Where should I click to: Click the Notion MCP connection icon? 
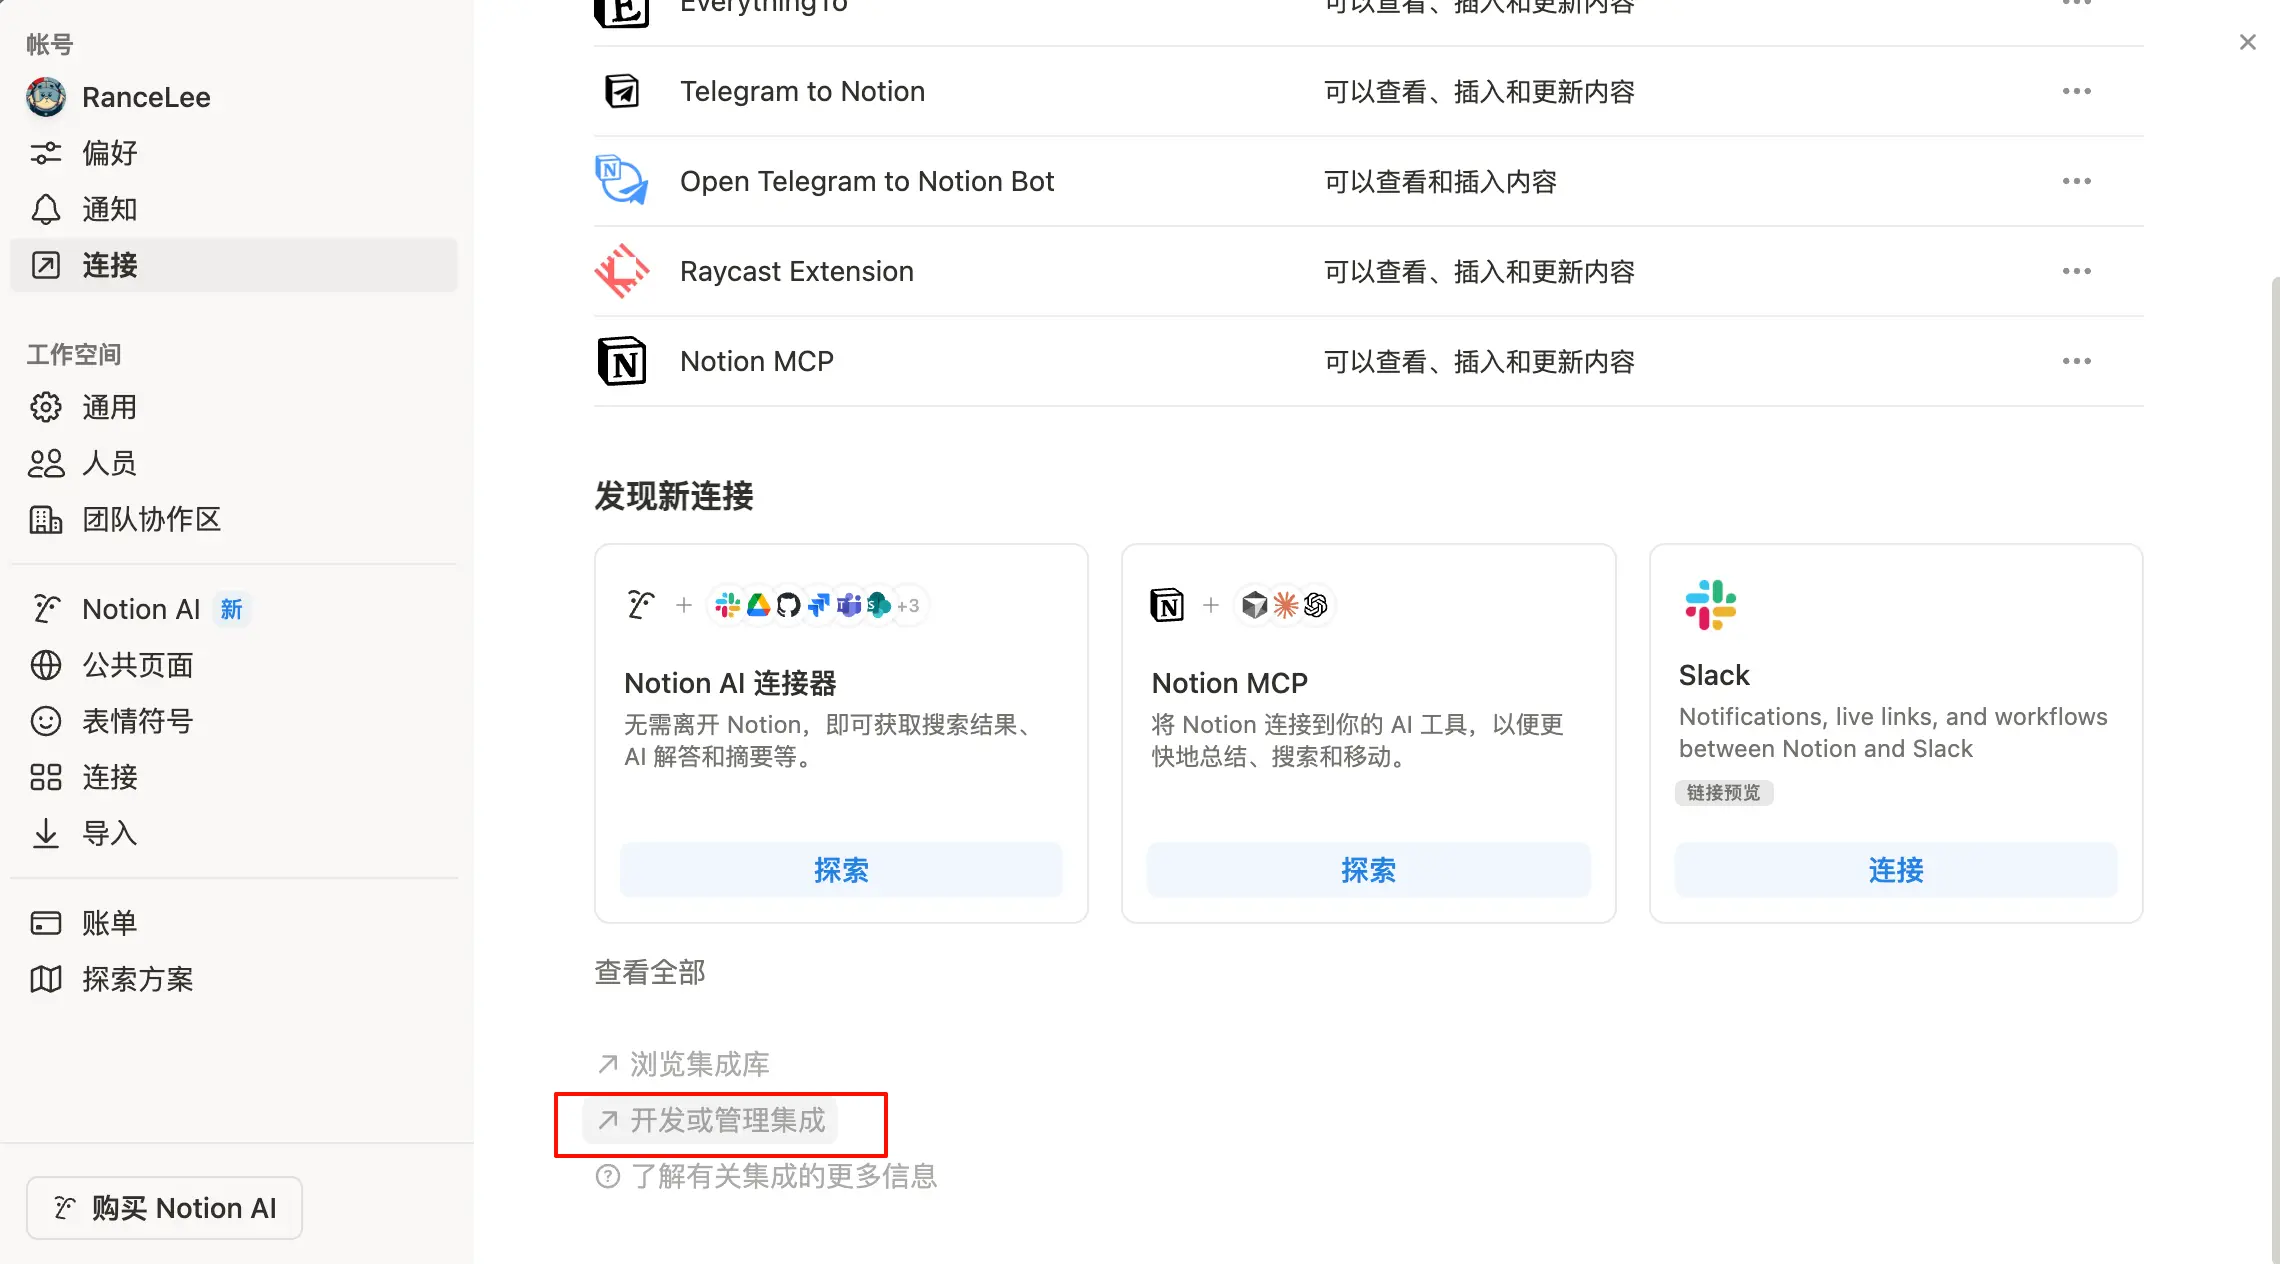point(621,361)
